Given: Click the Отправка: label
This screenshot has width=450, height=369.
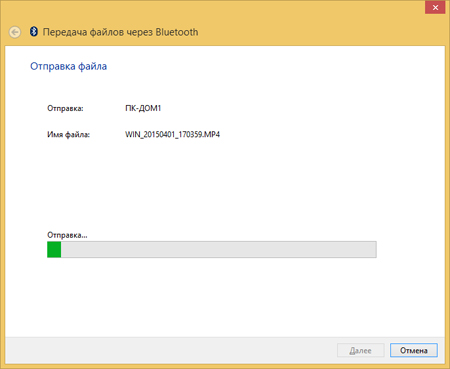Looking at the screenshot, I should click(65, 108).
